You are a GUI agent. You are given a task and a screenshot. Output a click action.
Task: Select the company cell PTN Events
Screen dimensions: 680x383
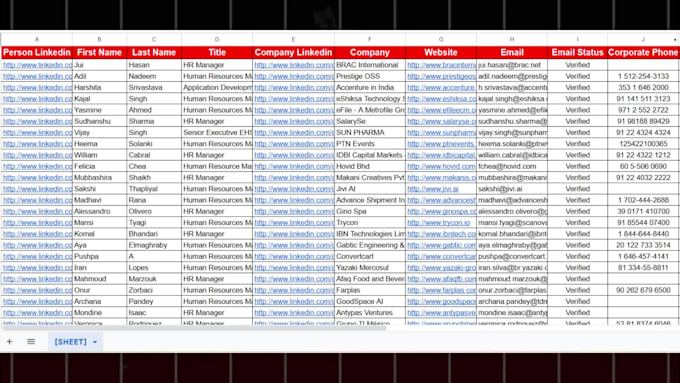tap(369, 144)
